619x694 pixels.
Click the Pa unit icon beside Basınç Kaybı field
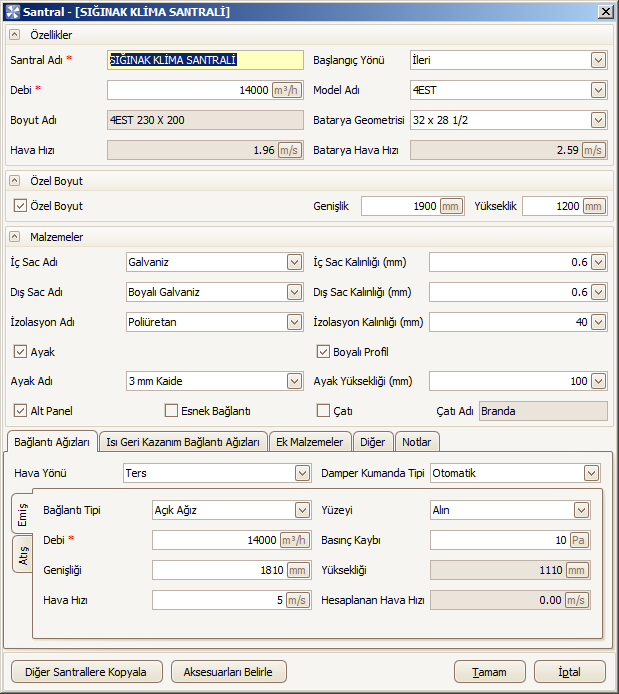pos(578,540)
